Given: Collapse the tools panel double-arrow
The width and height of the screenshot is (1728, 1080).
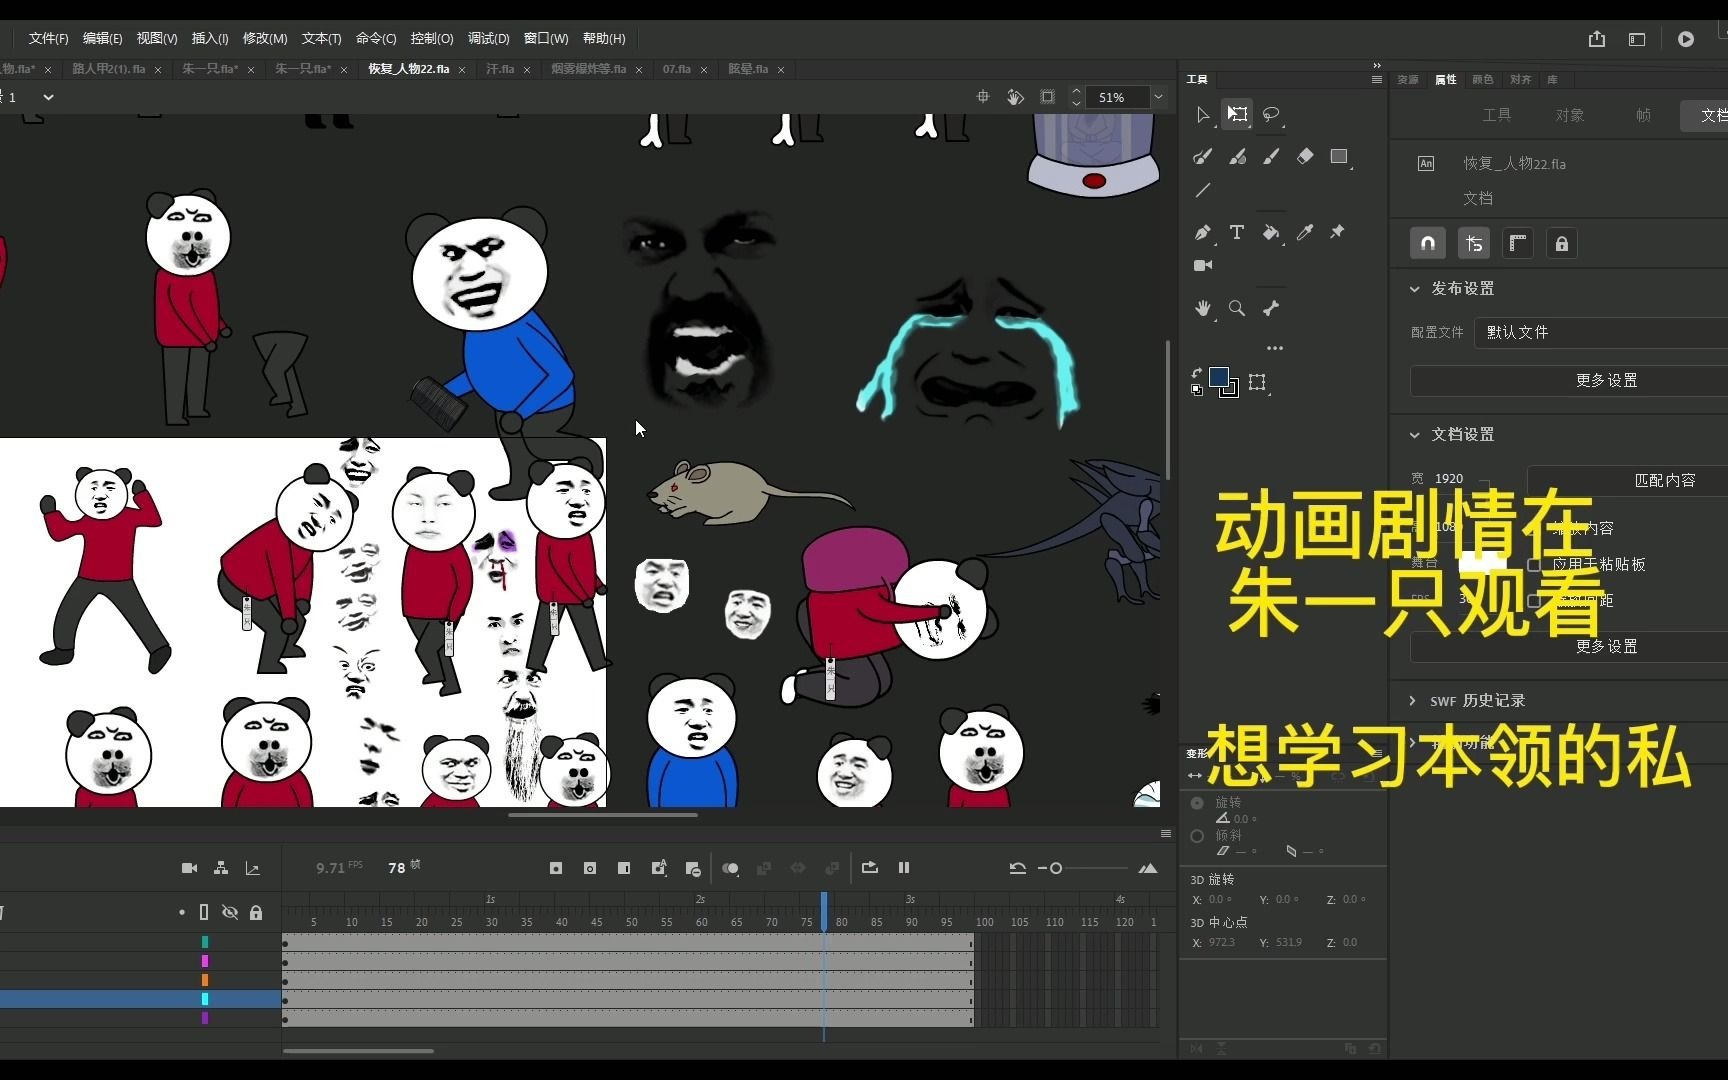Looking at the screenshot, I should tap(1377, 65).
